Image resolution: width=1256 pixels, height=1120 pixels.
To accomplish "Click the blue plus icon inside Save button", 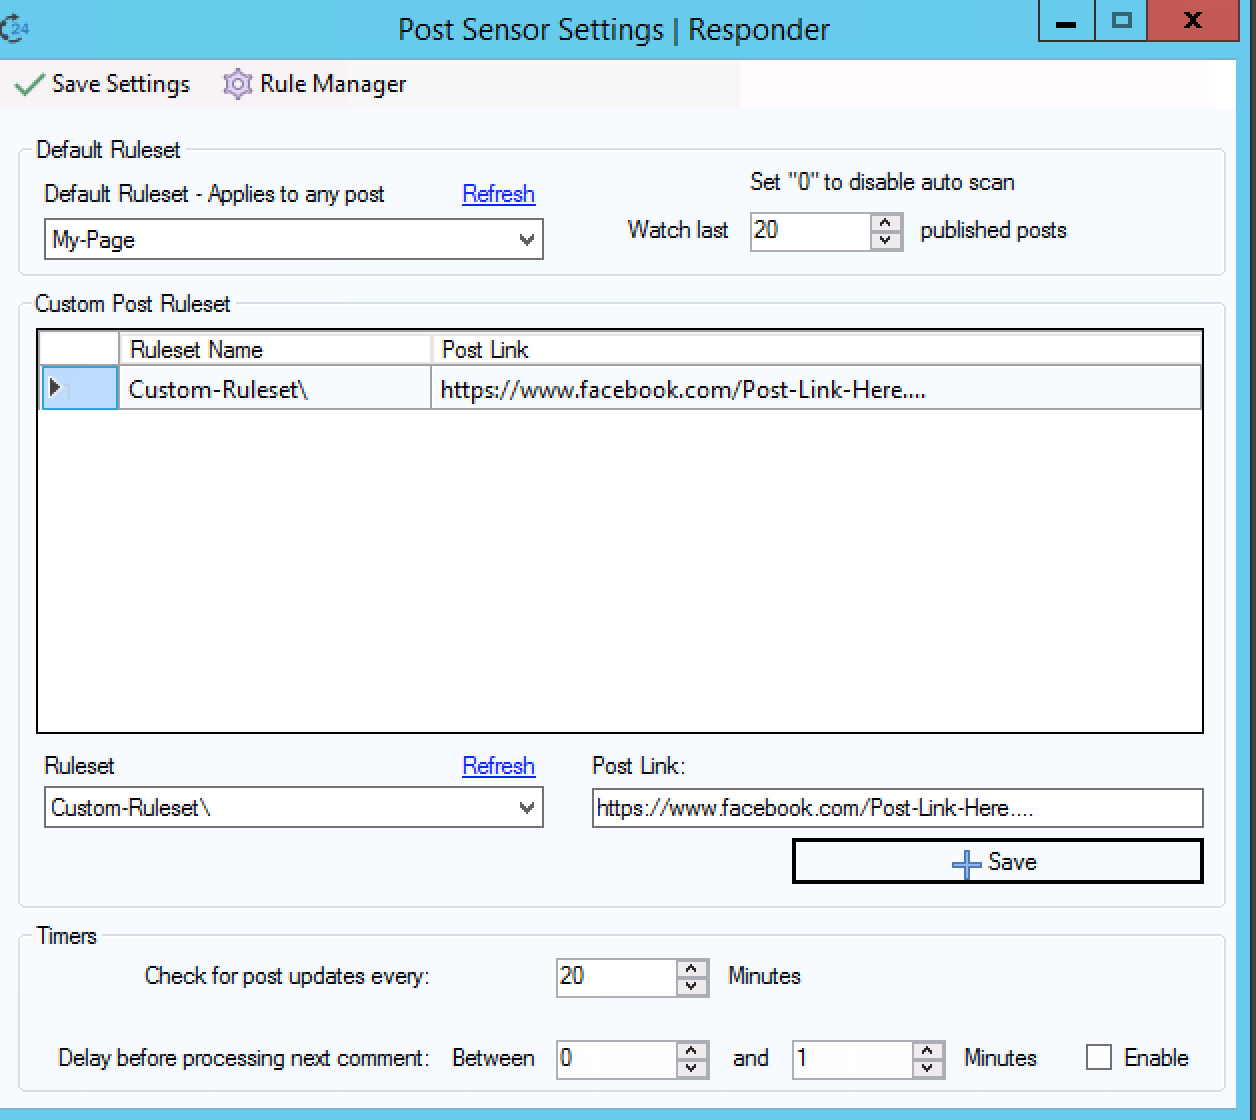I will (x=966, y=862).
